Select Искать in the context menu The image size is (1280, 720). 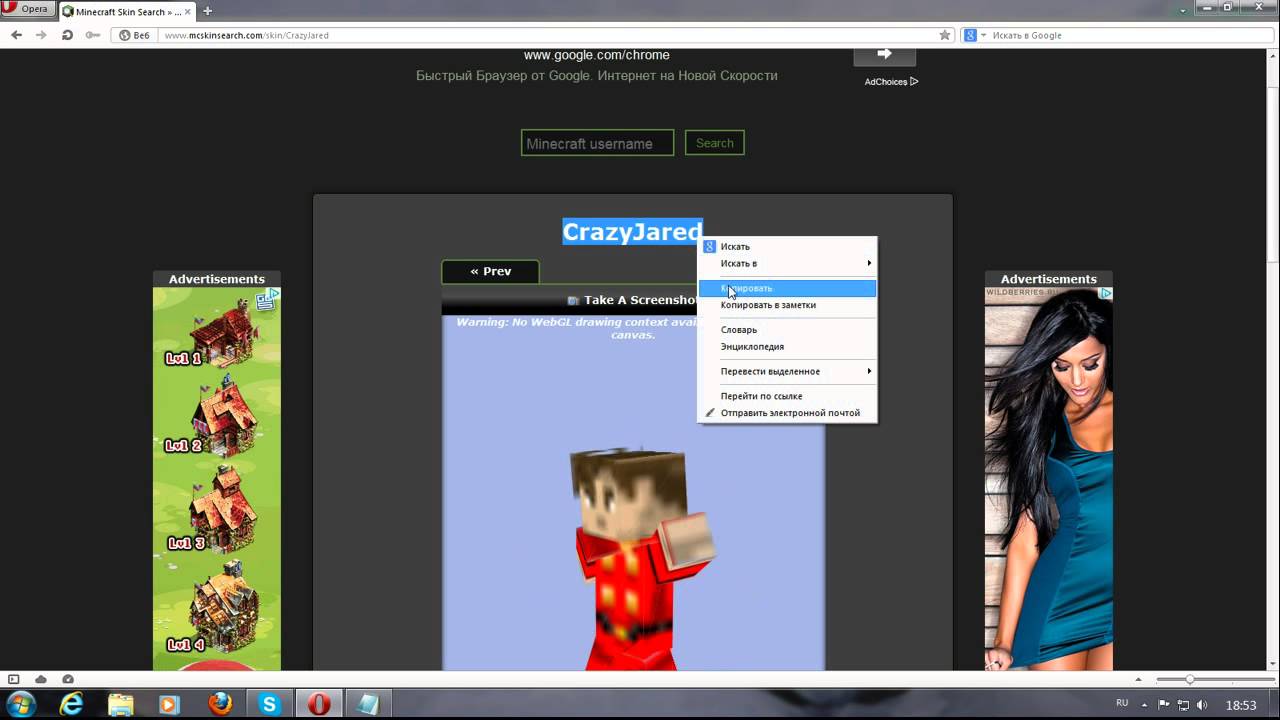(x=787, y=246)
